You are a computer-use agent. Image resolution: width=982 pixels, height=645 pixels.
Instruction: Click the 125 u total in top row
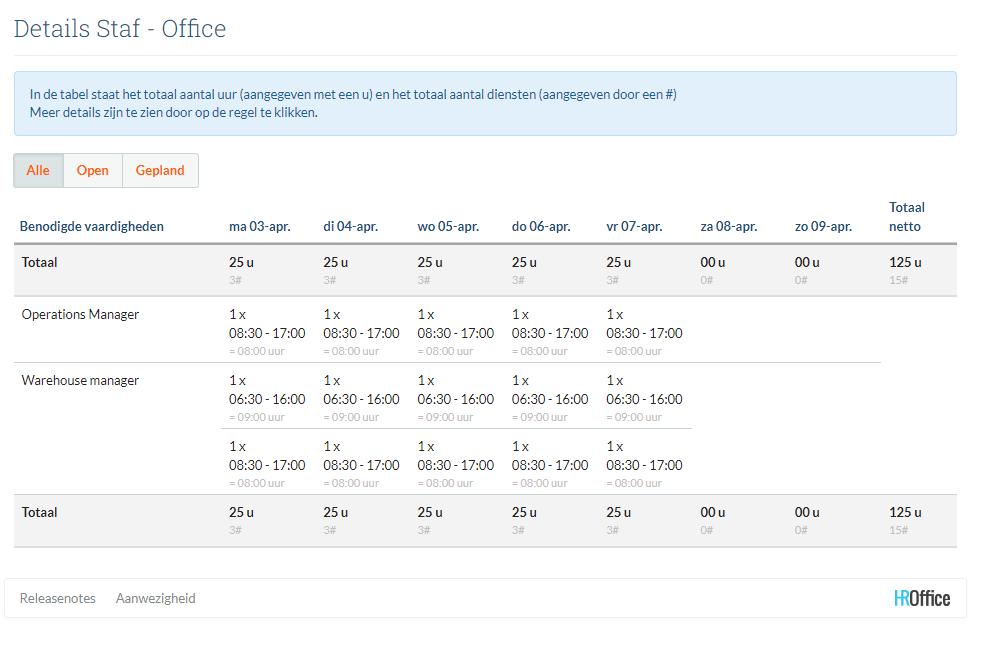(905, 263)
